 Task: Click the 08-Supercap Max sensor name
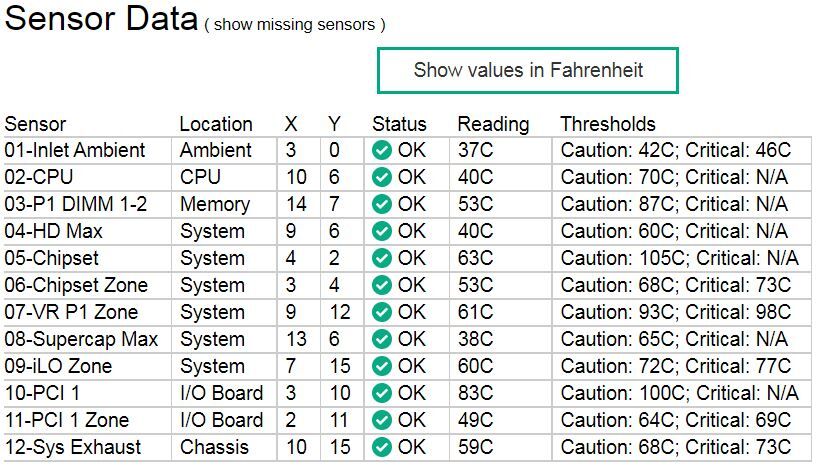coord(81,340)
